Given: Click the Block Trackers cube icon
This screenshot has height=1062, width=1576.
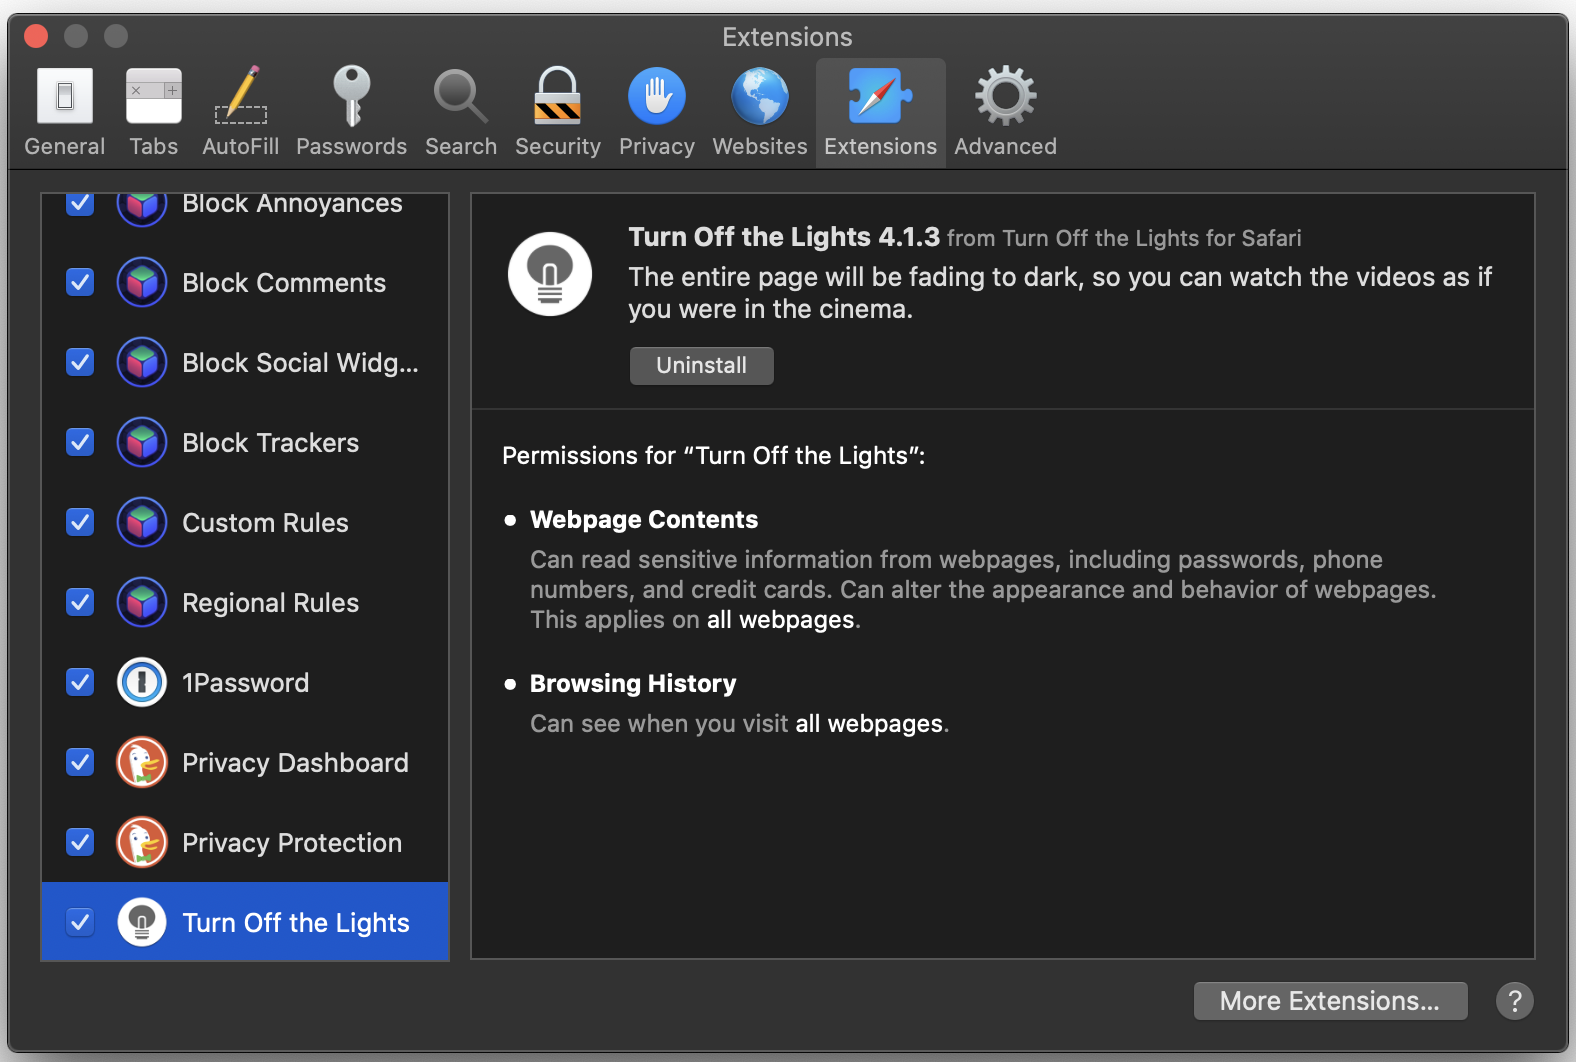Looking at the screenshot, I should 142,442.
